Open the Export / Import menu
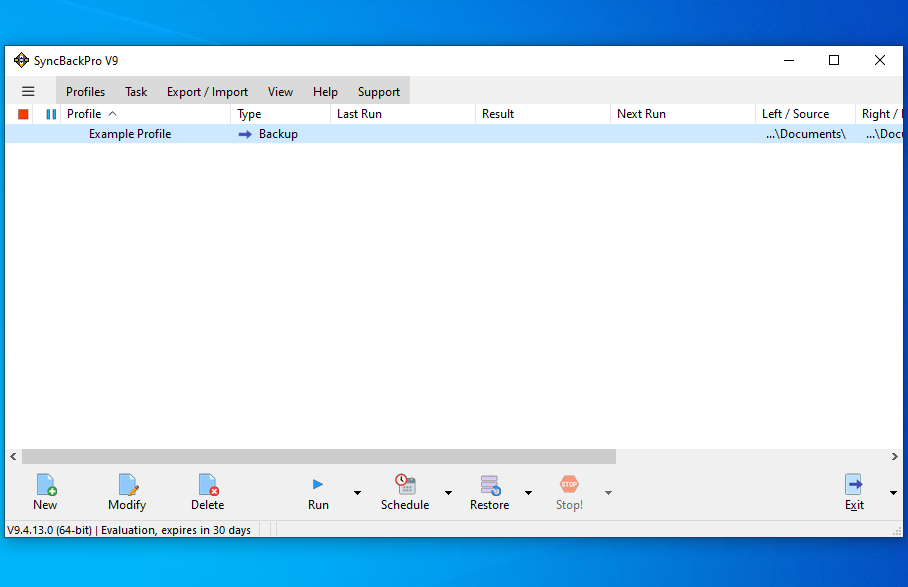This screenshot has width=908, height=587. [207, 91]
